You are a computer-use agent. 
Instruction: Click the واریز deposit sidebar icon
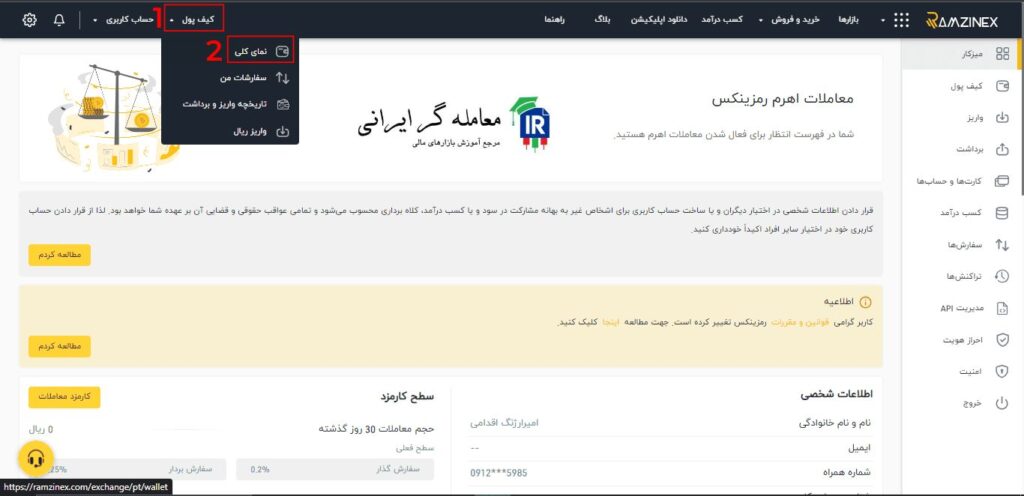(1002, 118)
